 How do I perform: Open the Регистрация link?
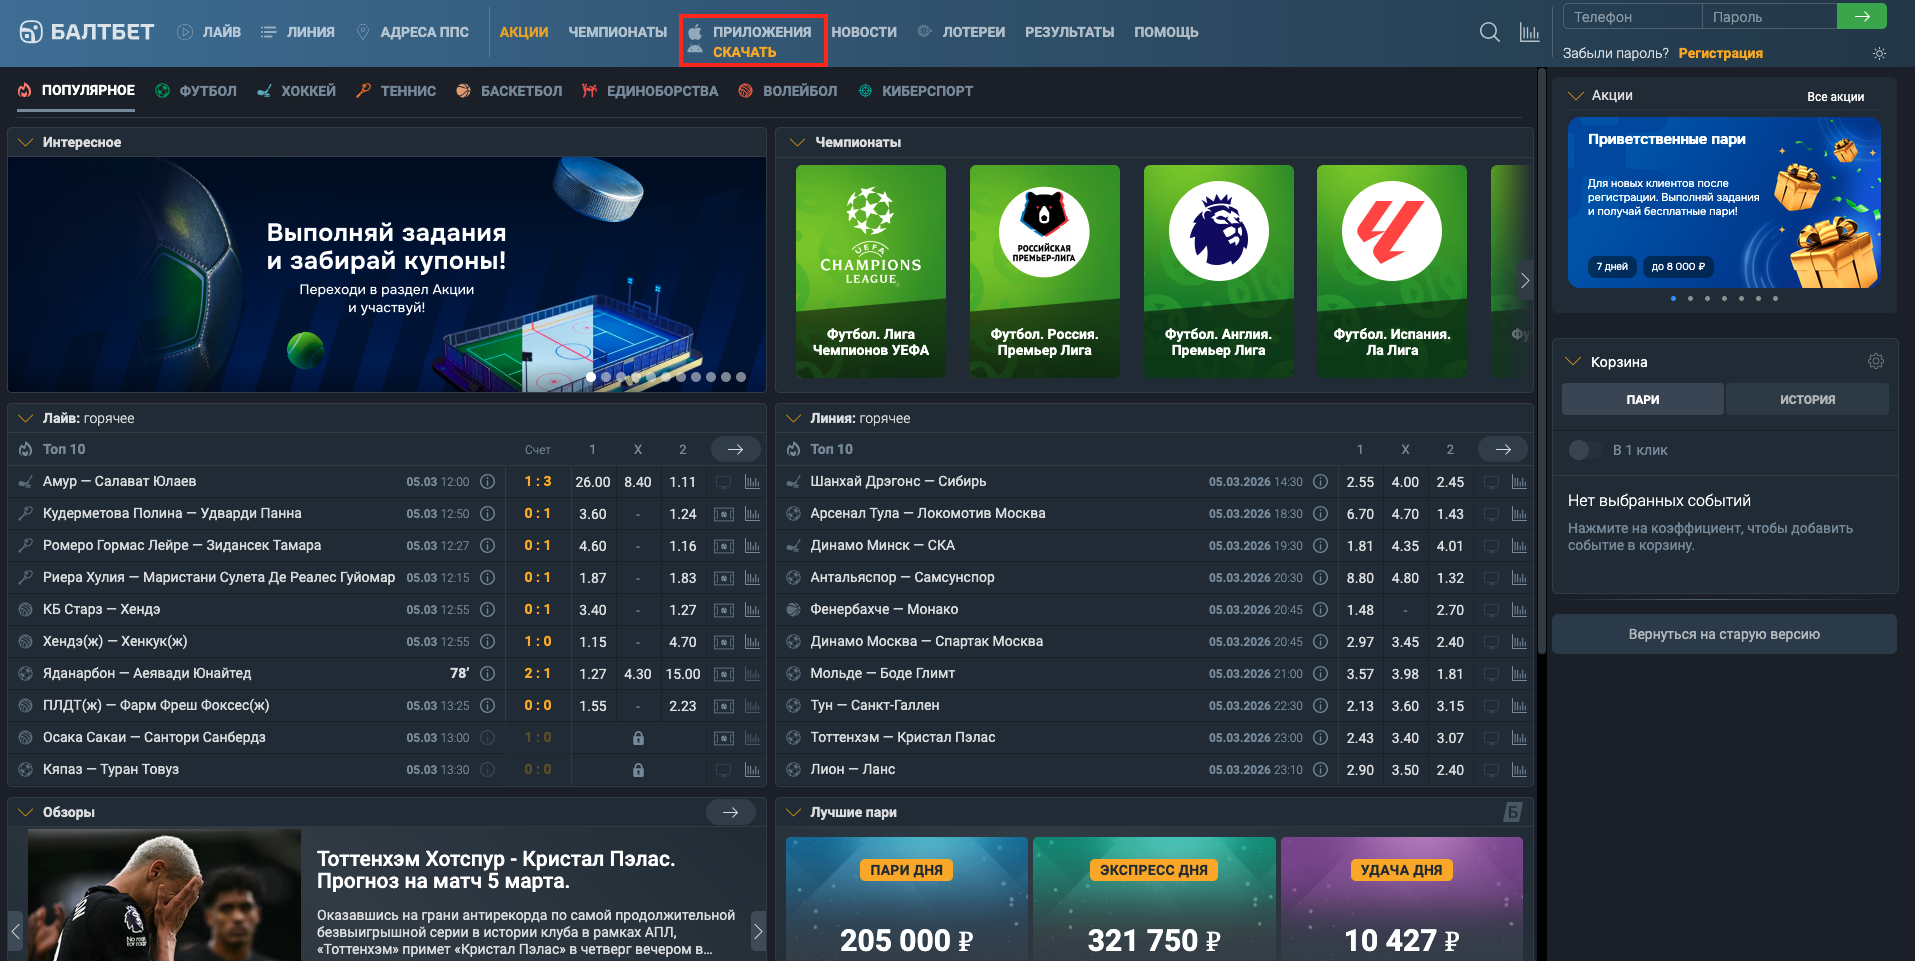pyautogui.click(x=1720, y=54)
